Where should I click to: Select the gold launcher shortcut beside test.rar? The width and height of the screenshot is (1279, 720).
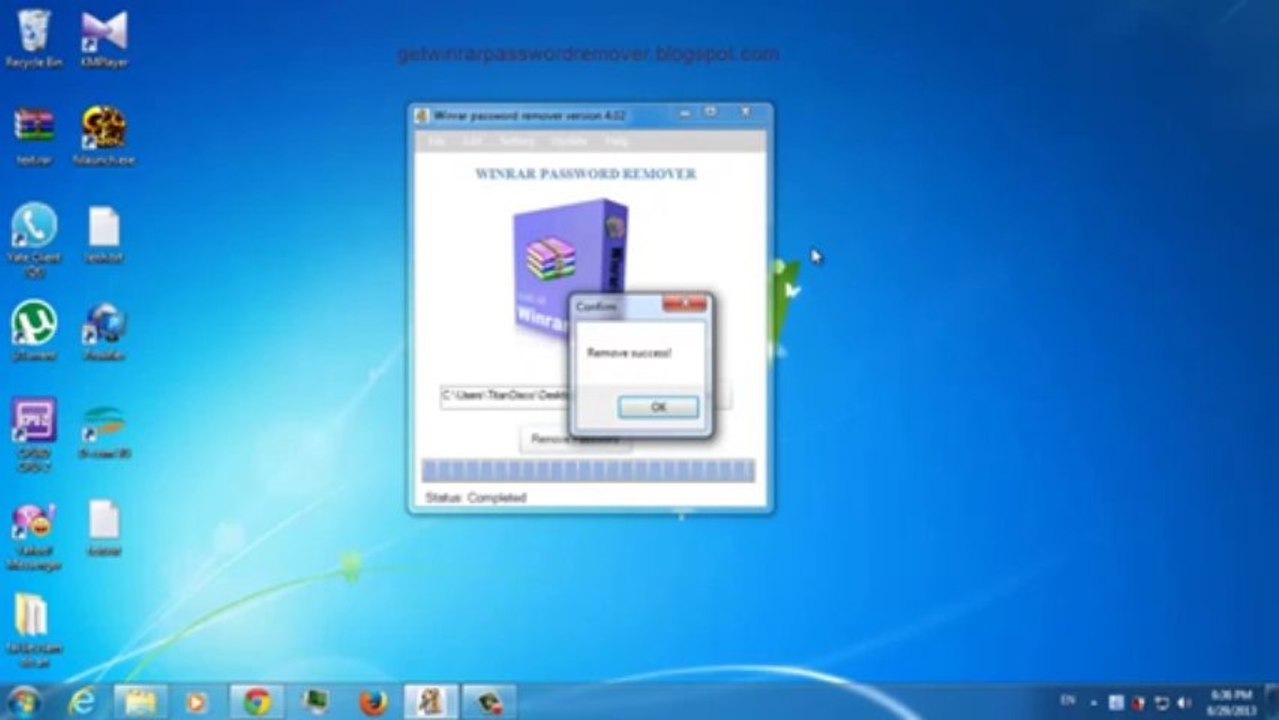pos(104,136)
